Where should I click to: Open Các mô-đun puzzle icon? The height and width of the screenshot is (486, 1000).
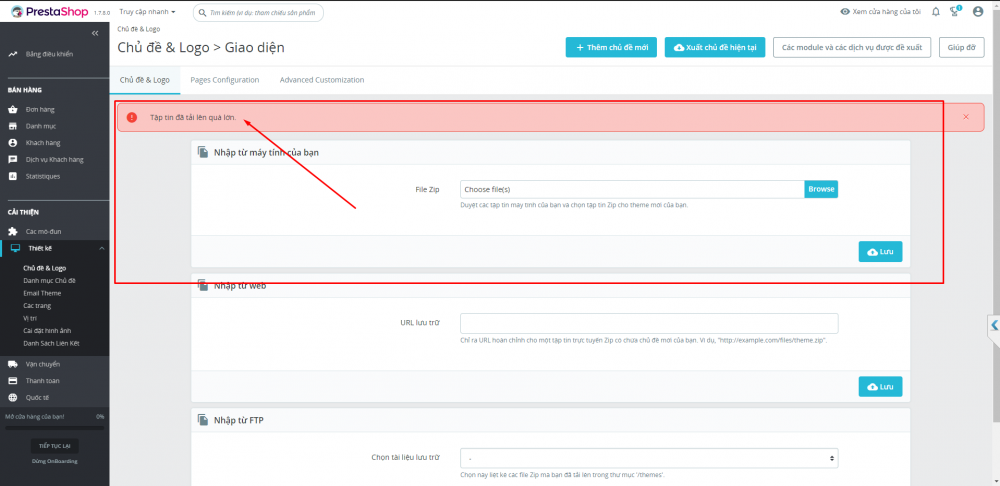(12, 232)
